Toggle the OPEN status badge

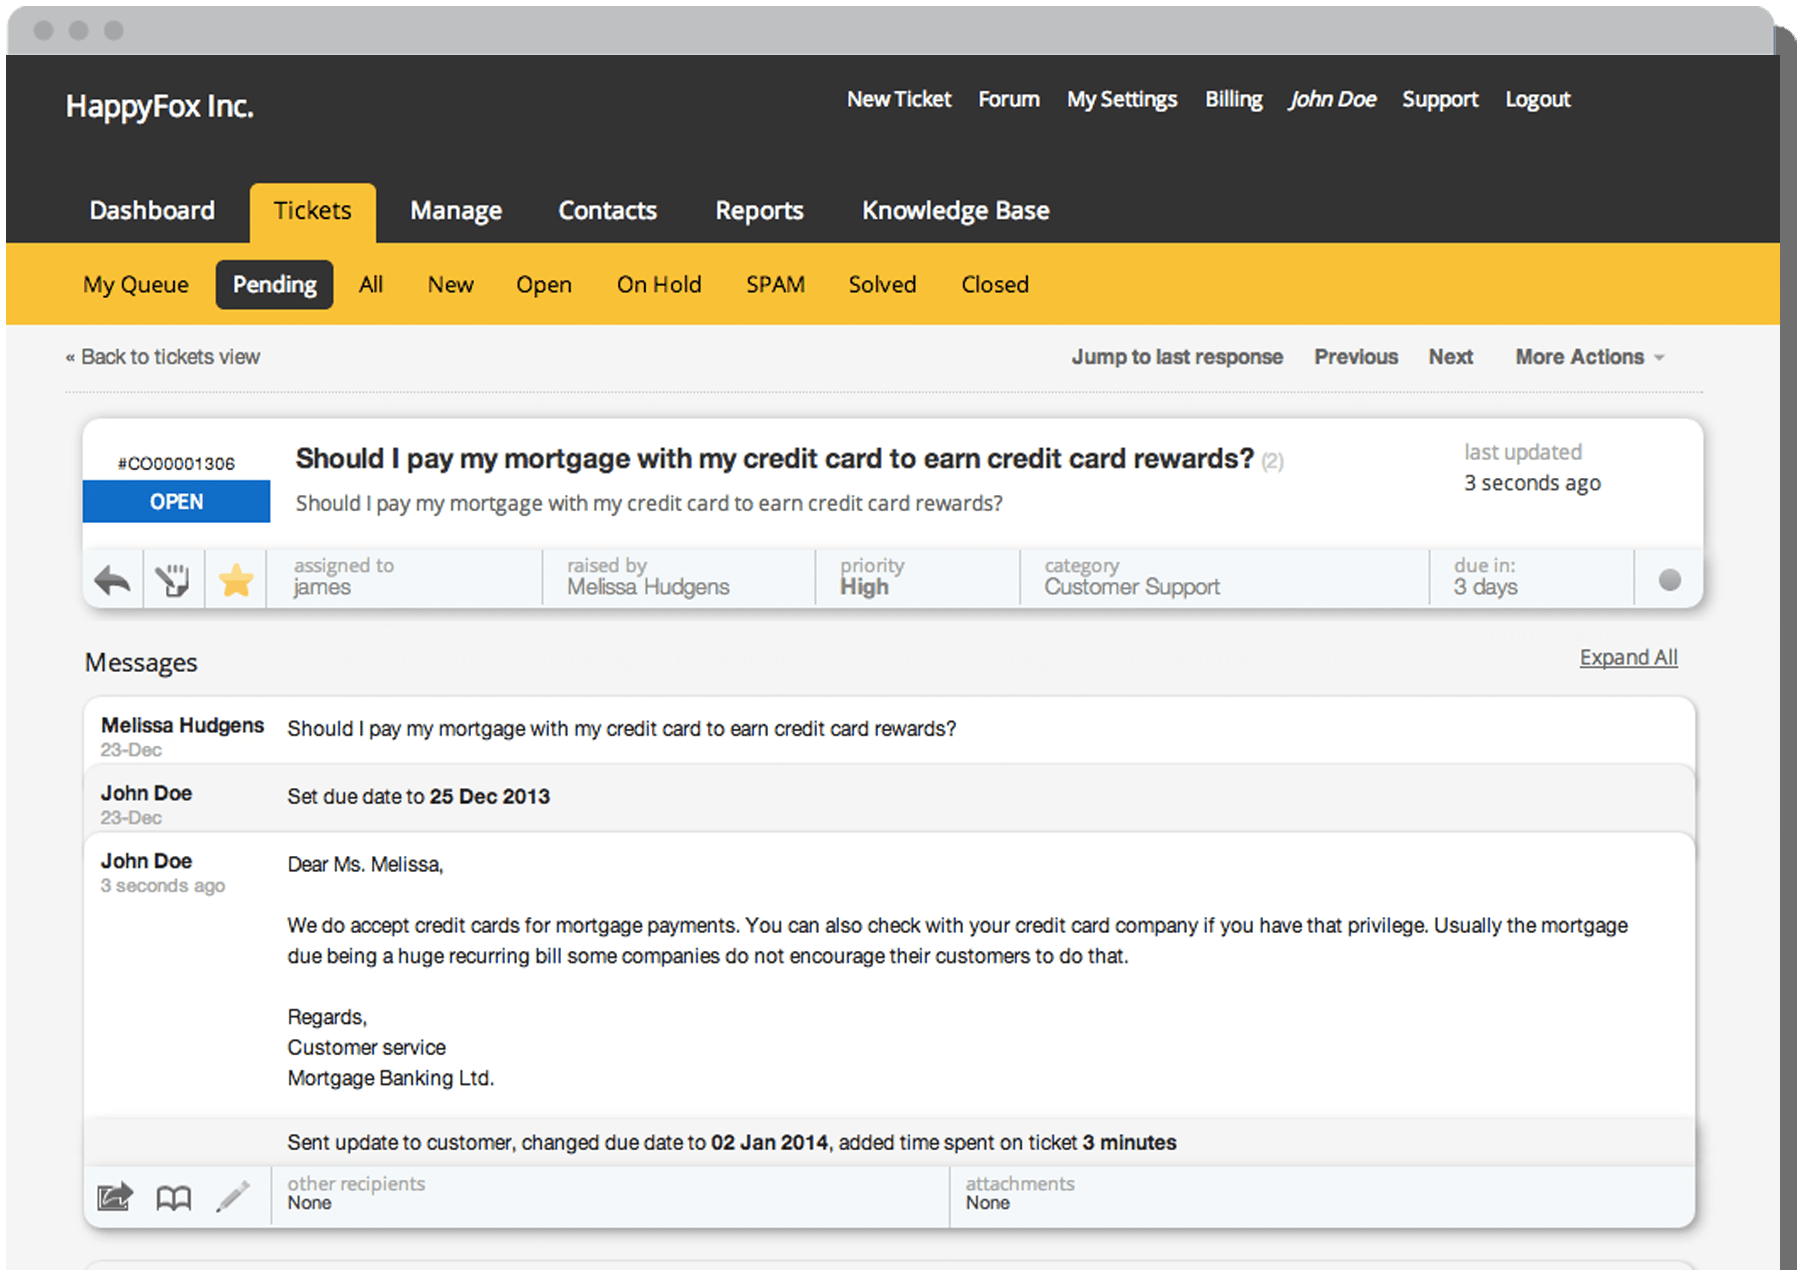point(176,501)
